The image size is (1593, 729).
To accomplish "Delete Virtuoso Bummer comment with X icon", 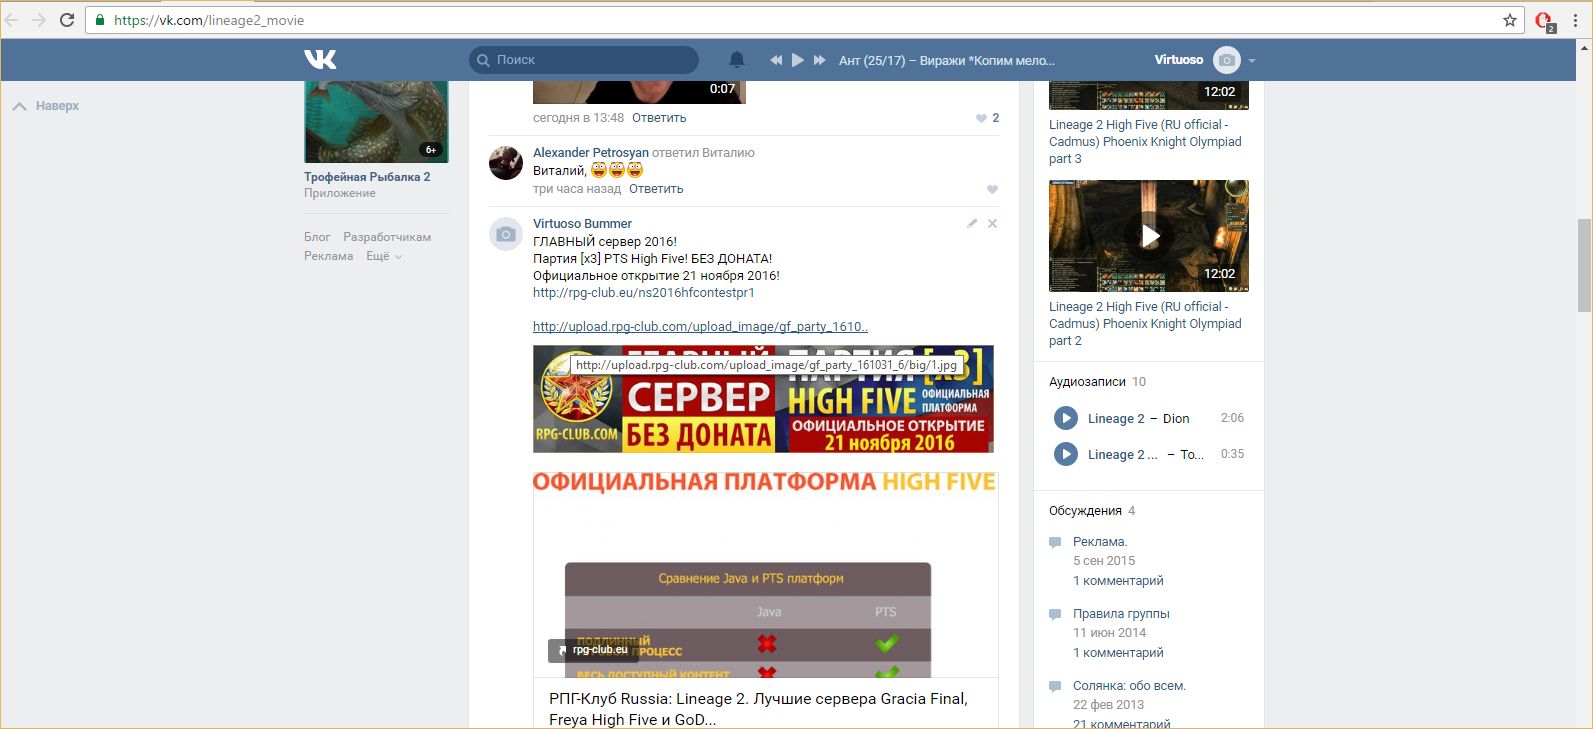I will (x=992, y=224).
